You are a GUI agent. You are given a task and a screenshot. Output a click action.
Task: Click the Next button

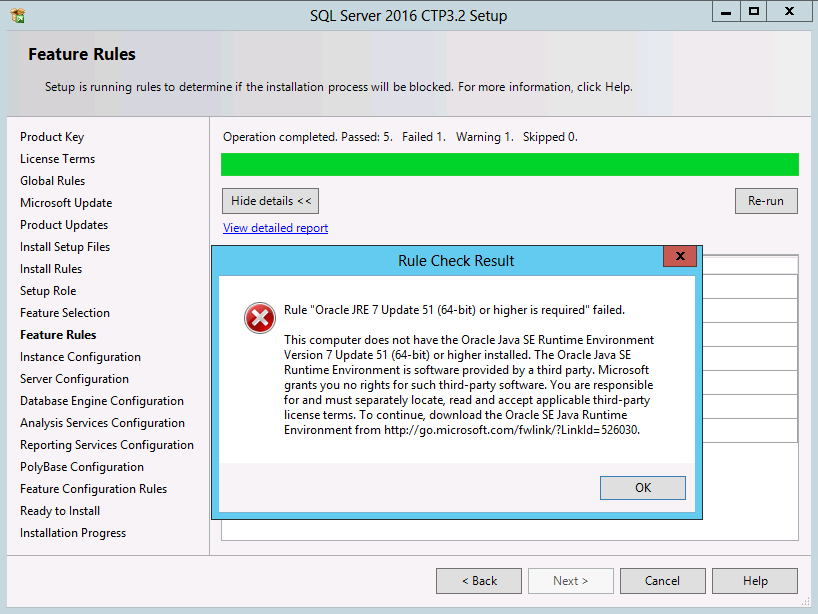(571, 581)
